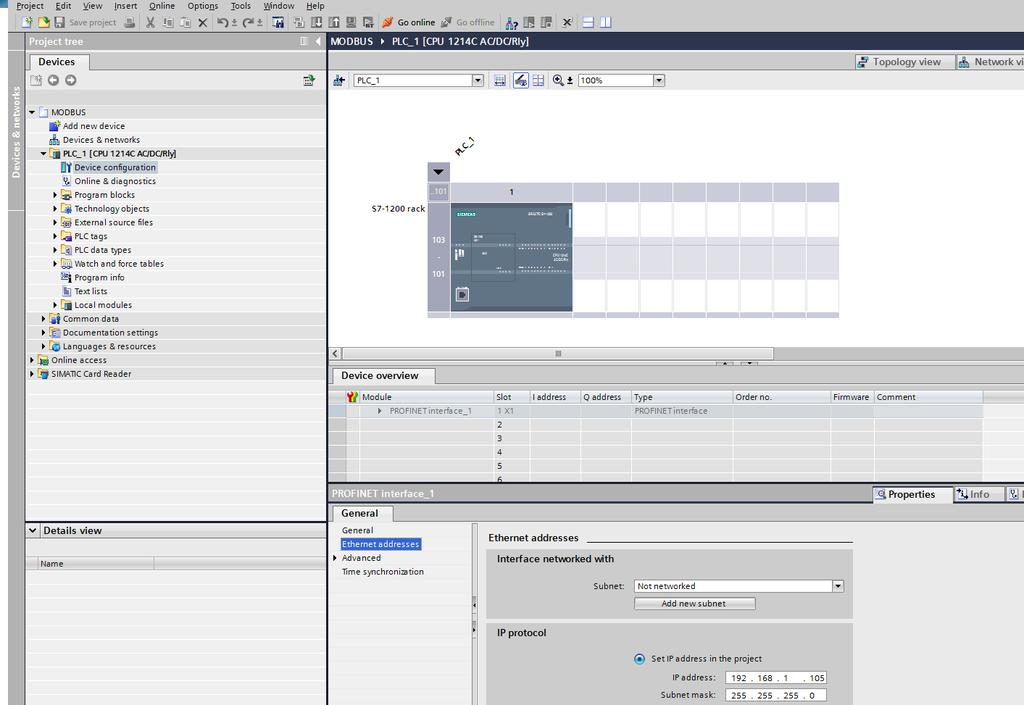
Task: Click the Print toolbar icon
Action: (x=129, y=22)
